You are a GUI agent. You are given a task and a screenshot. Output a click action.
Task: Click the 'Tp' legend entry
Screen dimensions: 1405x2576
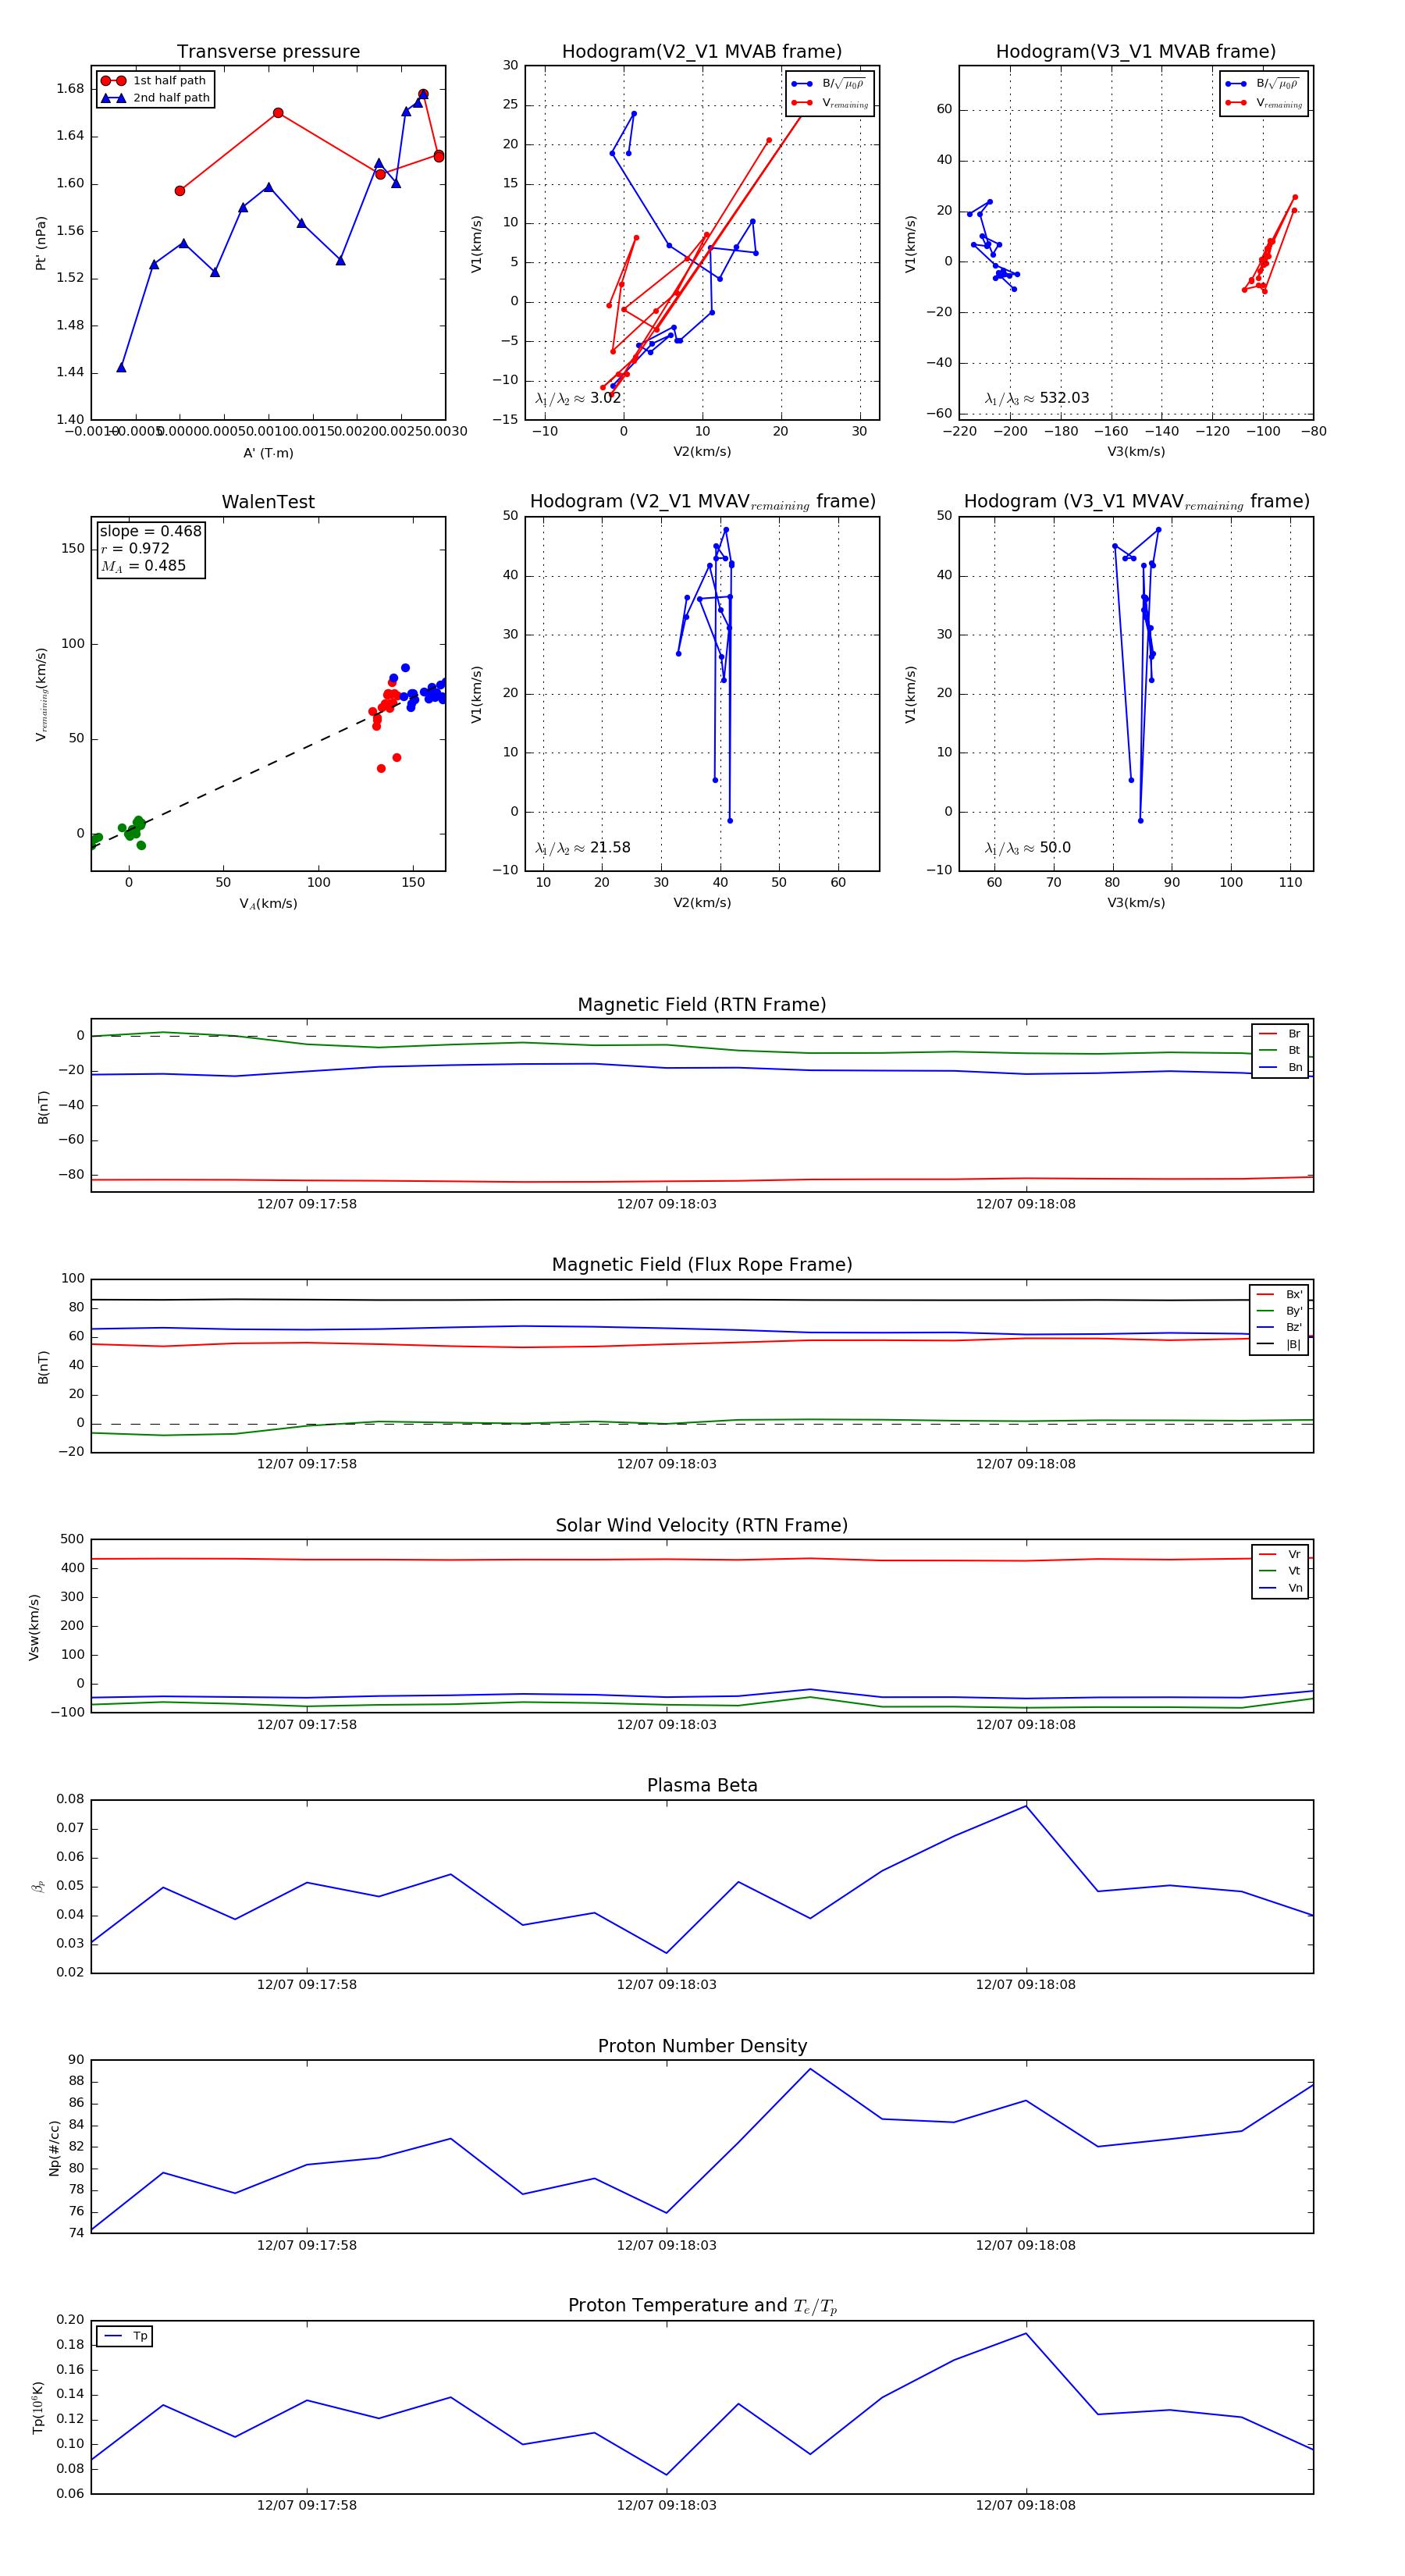click(126, 2336)
